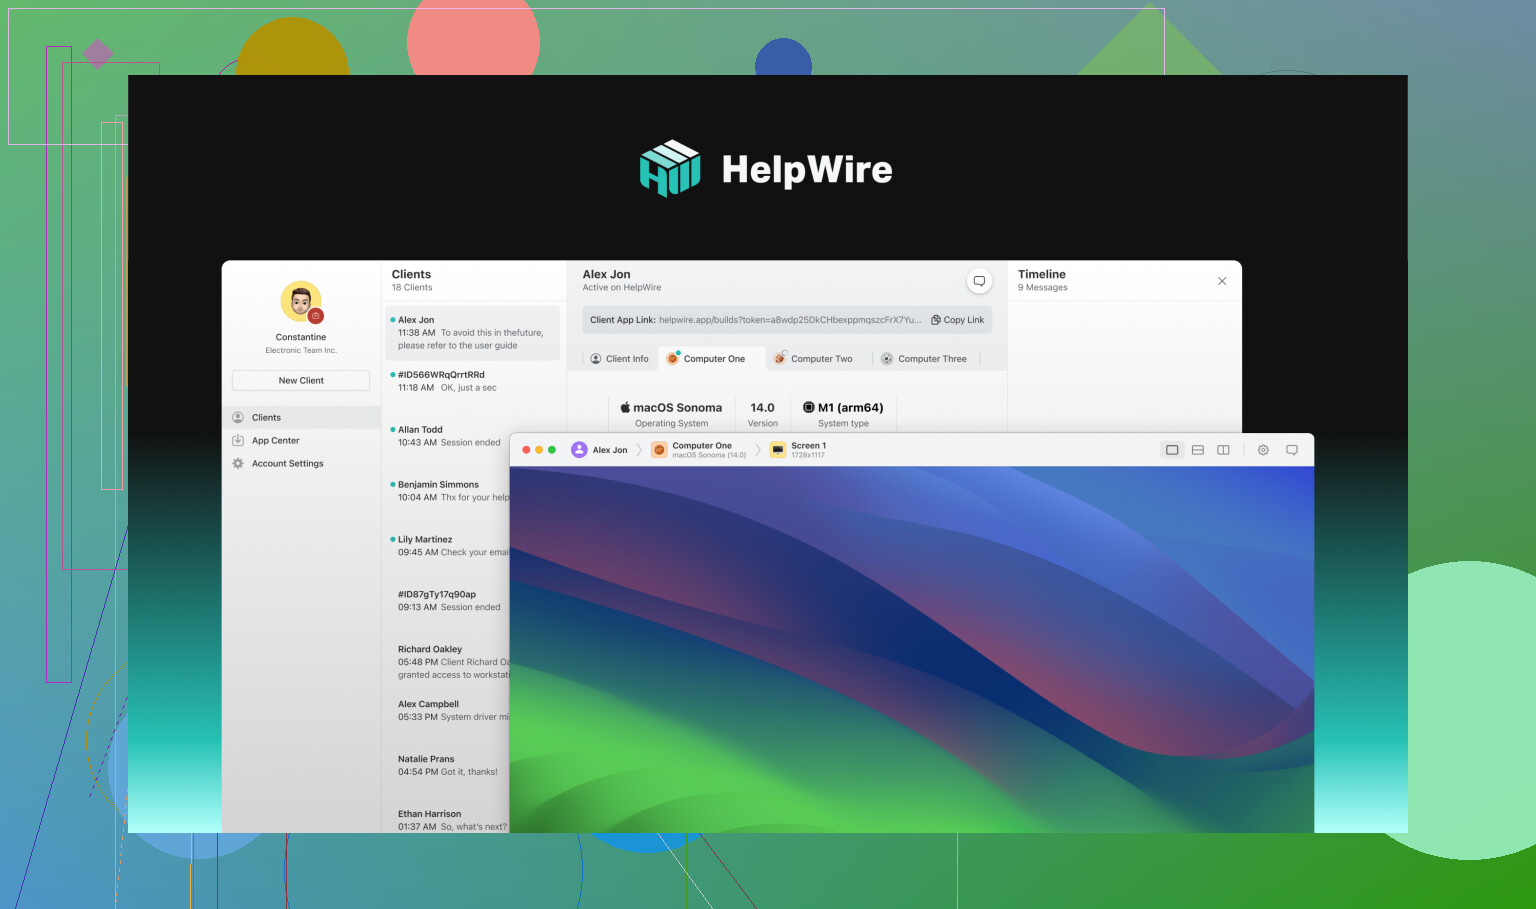Viewport: 1536px width, 909px height.
Task: Click the Clients sidebar person icon
Action: (x=238, y=418)
